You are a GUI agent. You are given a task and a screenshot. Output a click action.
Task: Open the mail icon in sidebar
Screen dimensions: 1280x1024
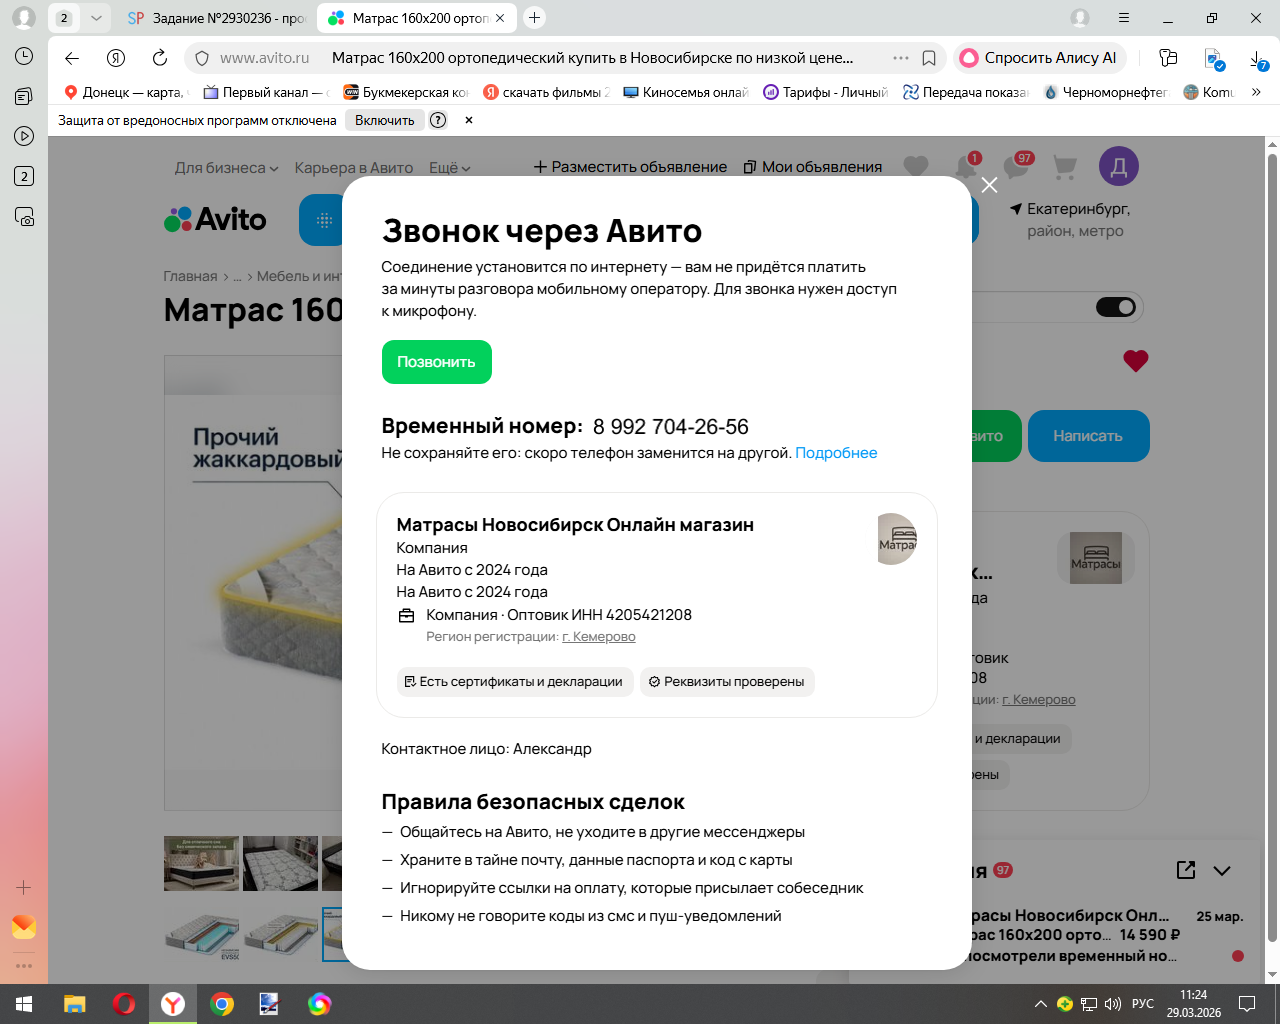coord(24,927)
